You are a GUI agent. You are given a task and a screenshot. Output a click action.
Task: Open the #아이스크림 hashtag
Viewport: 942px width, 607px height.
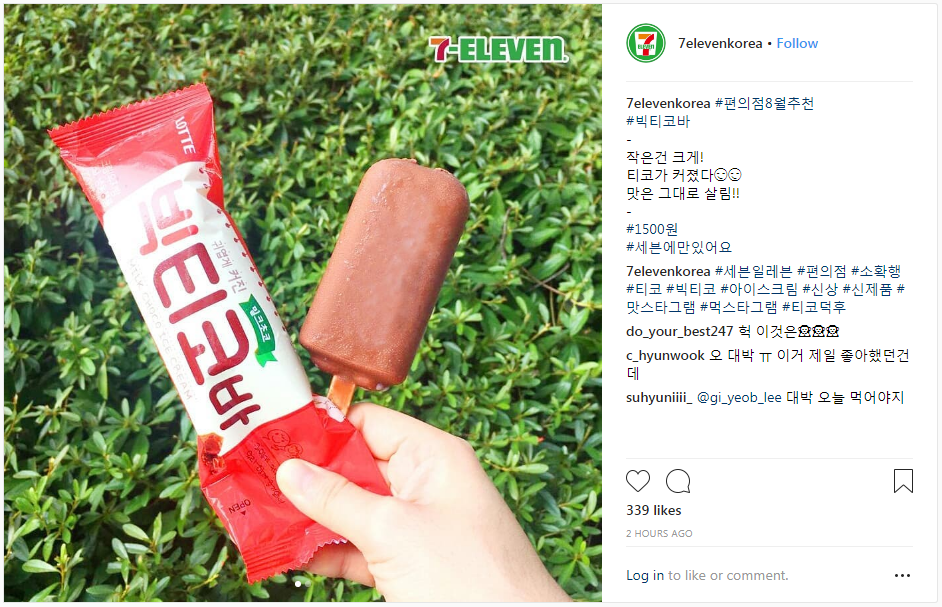pyautogui.click(x=759, y=290)
